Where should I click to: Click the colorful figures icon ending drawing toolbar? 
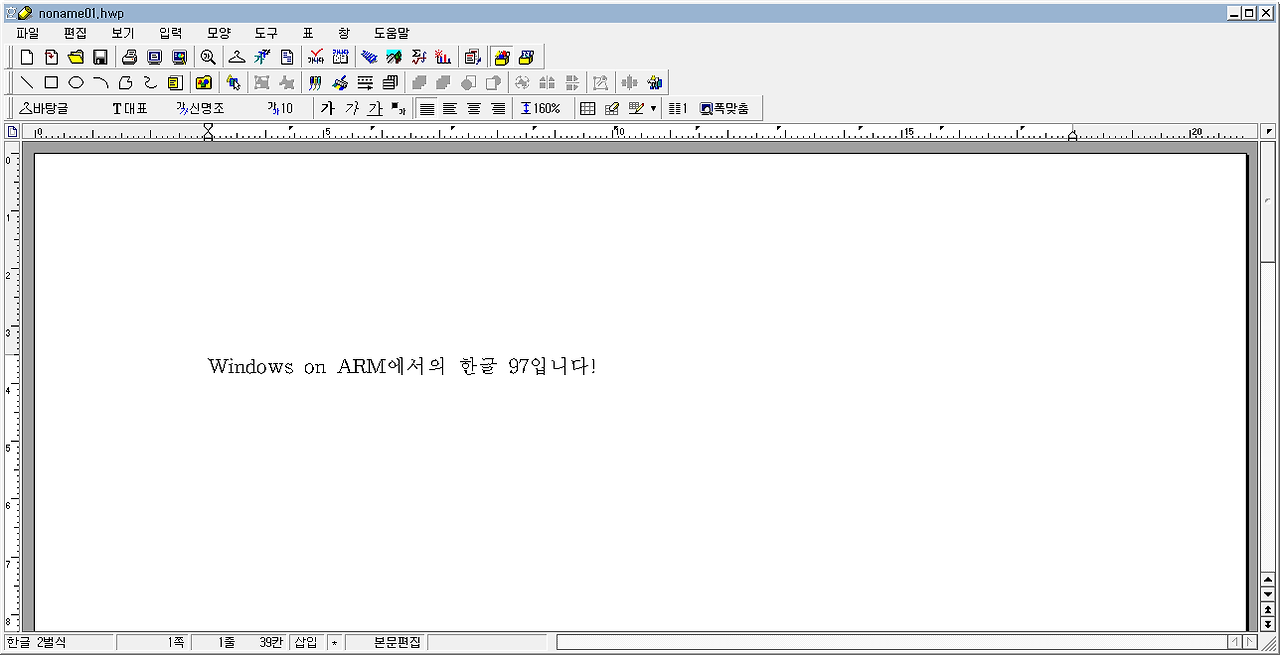click(655, 83)
